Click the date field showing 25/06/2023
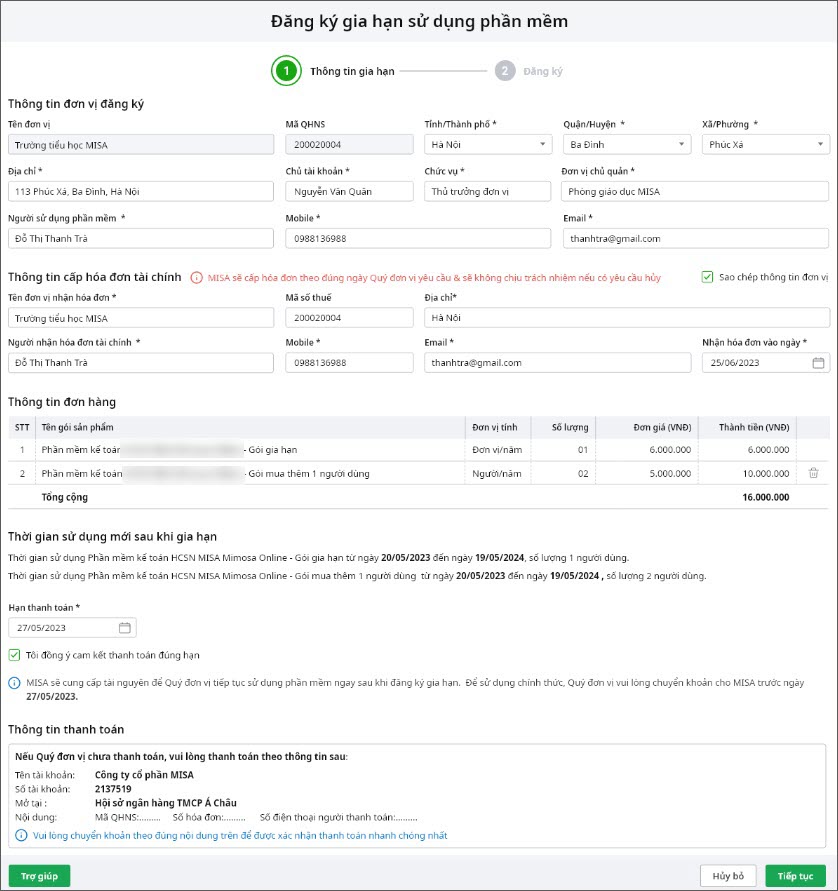This screenshot has height=891, width=838. click(766, 363)
